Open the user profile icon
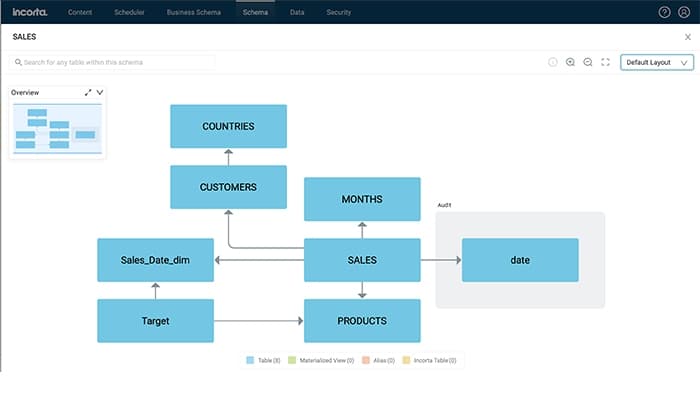 pyautogui.click(x=683, y=12)
